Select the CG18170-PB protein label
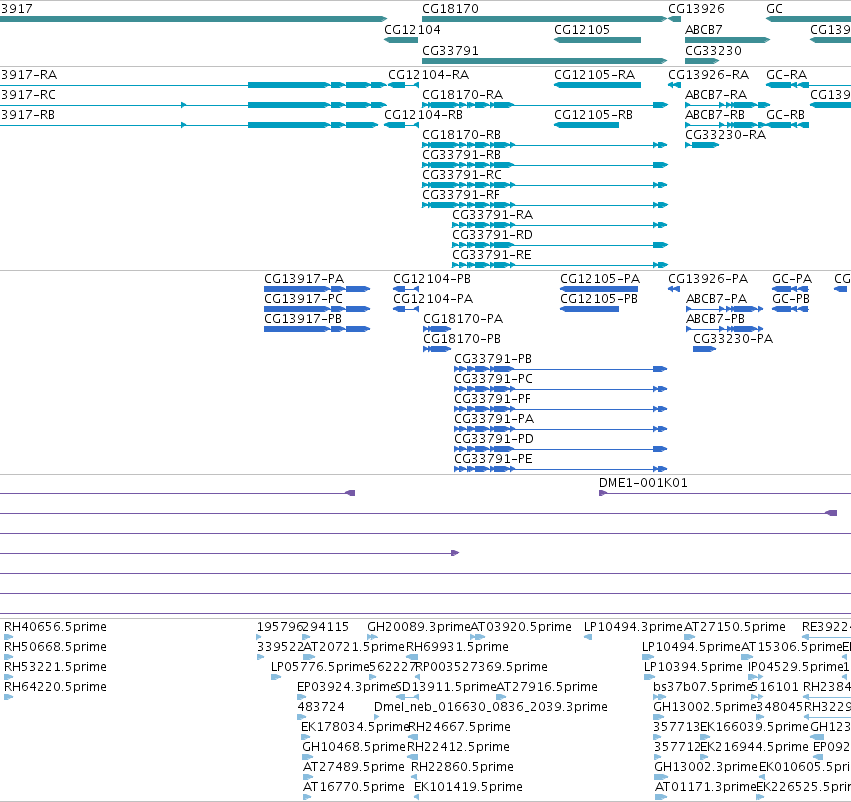This screenshot has height=802, width=851. (x=462, y=339)
